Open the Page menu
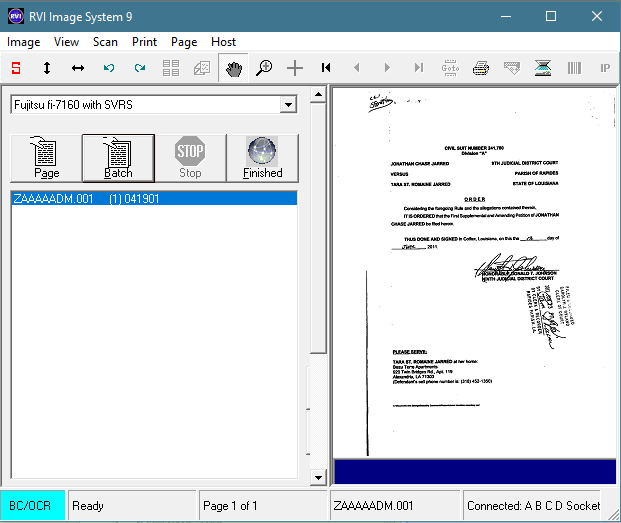The image size is (621, 523). coord(184,42)
